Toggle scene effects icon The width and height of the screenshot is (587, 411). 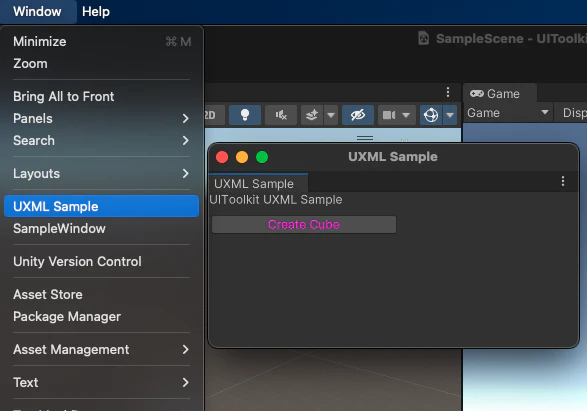[312, 115]
